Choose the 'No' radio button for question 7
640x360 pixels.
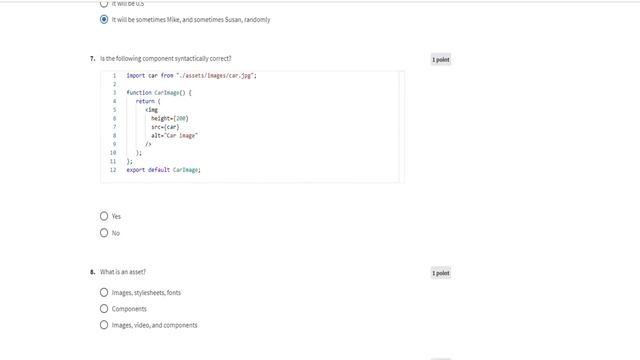(104, 233)
